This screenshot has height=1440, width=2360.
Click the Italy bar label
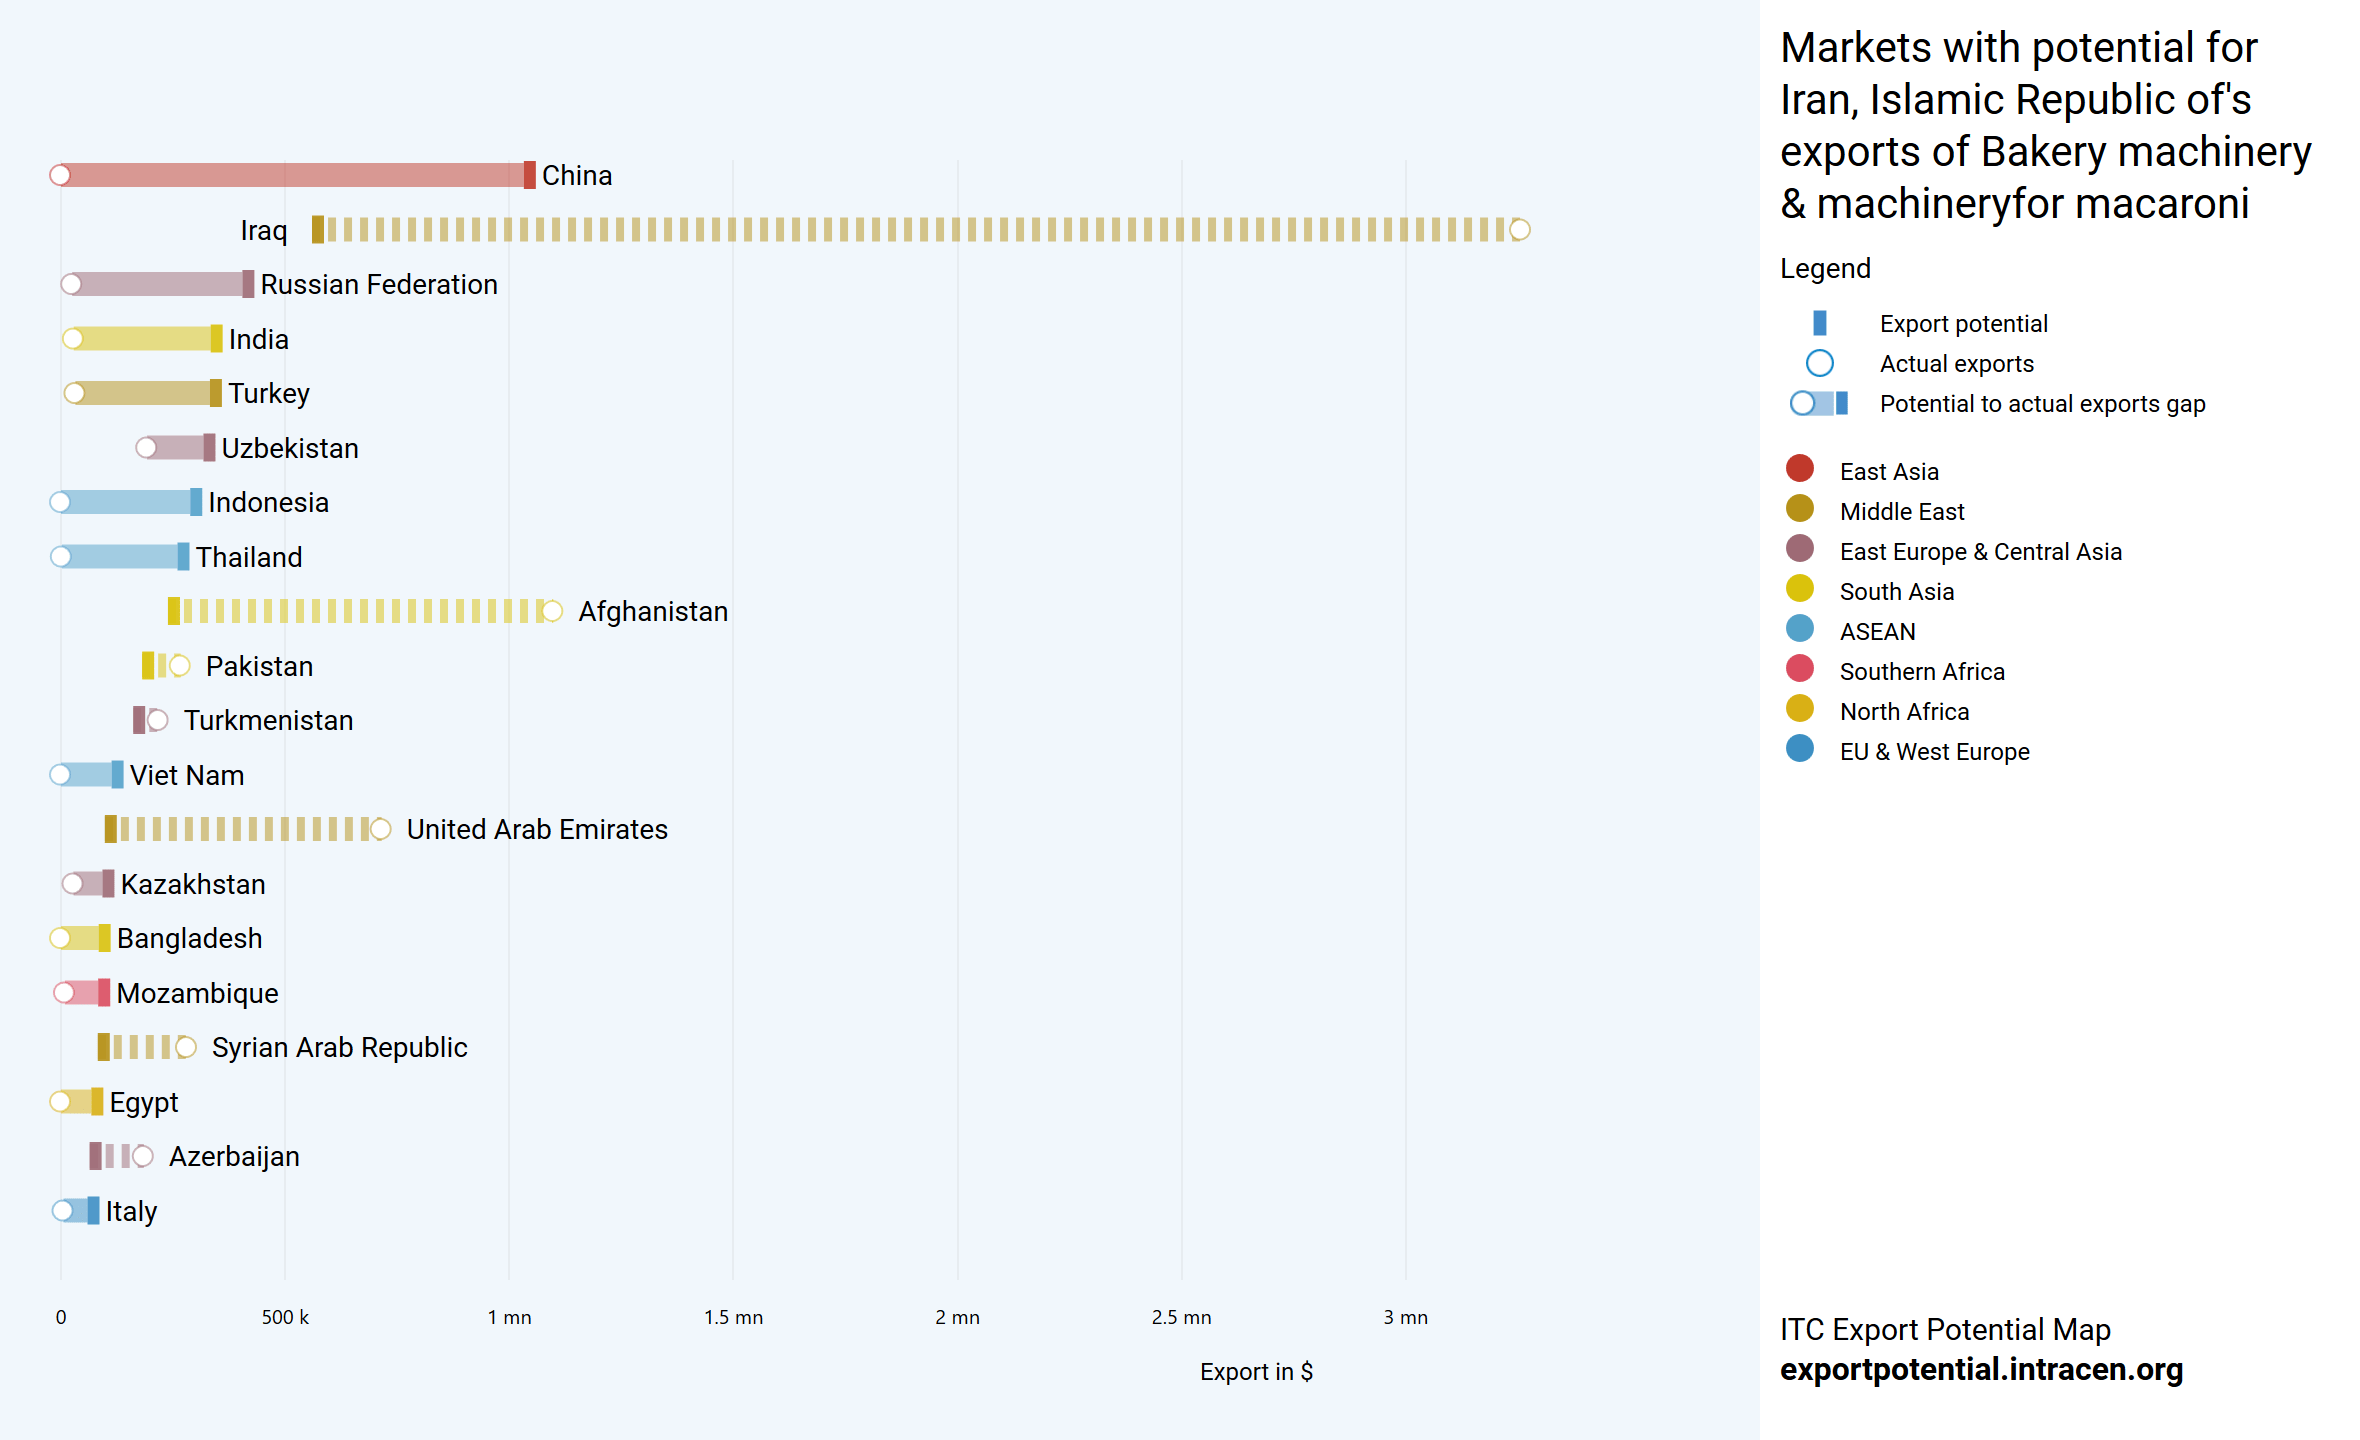[x=131, y=1211]
